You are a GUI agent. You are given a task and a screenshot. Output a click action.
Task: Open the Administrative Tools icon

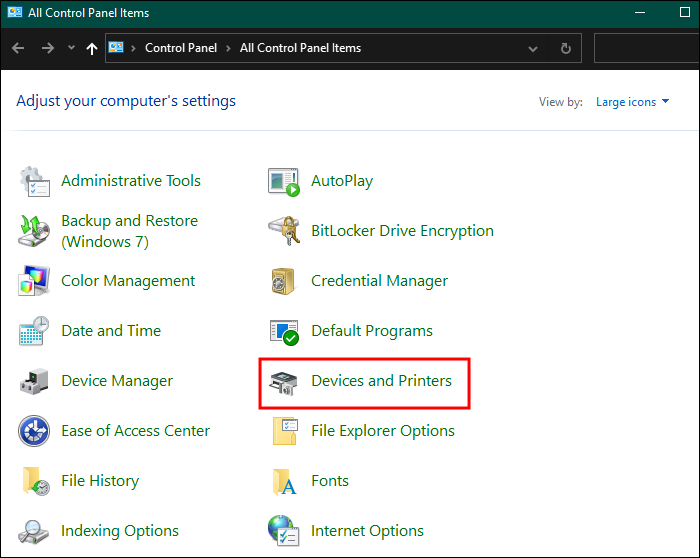click(x=35, y=181)
